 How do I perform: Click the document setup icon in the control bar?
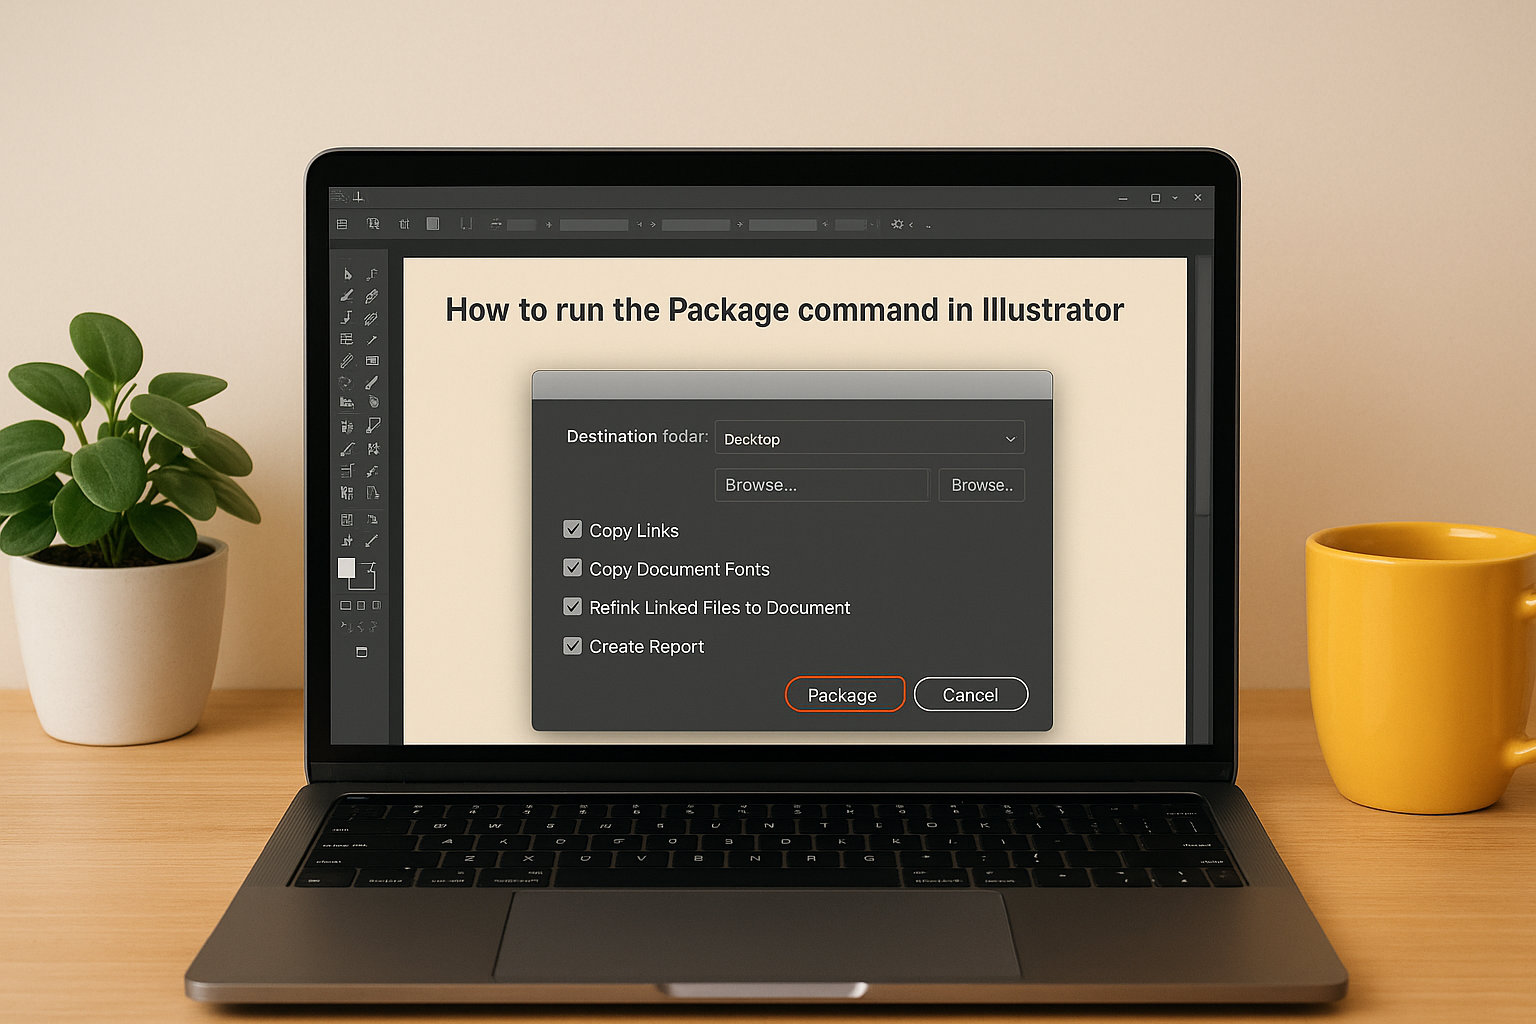point(341,224)
